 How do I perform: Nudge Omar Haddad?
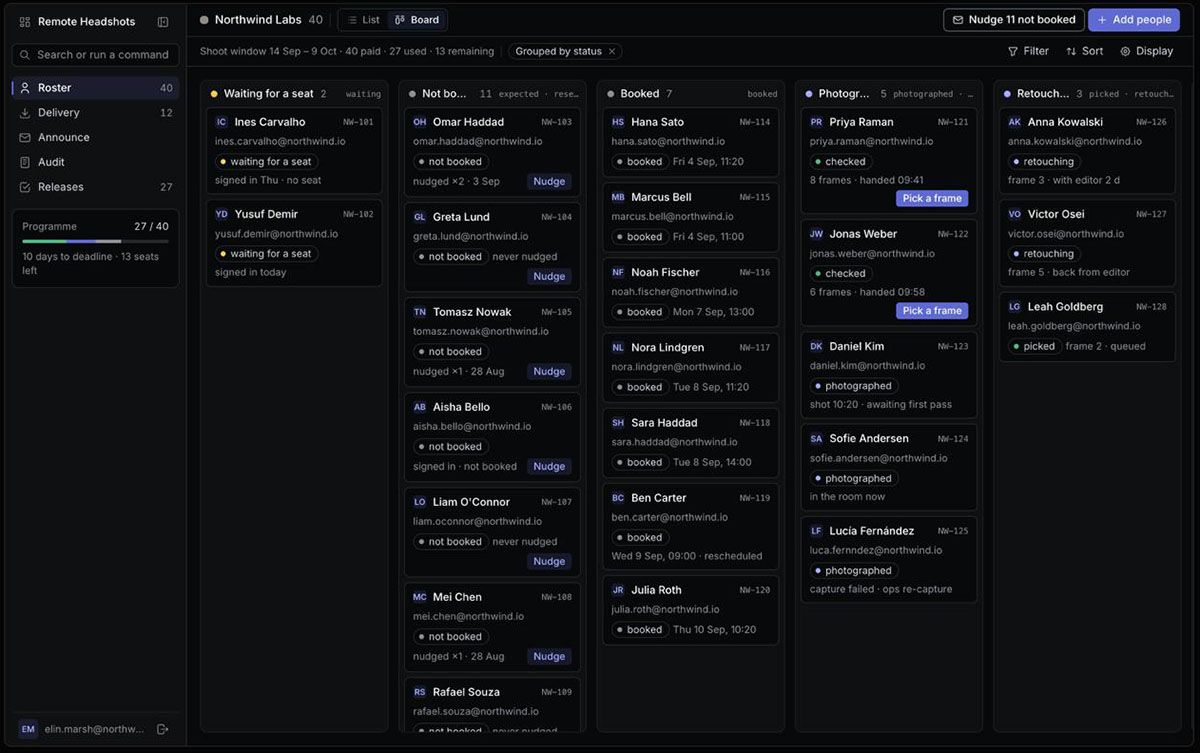click(x=549, y=182)
